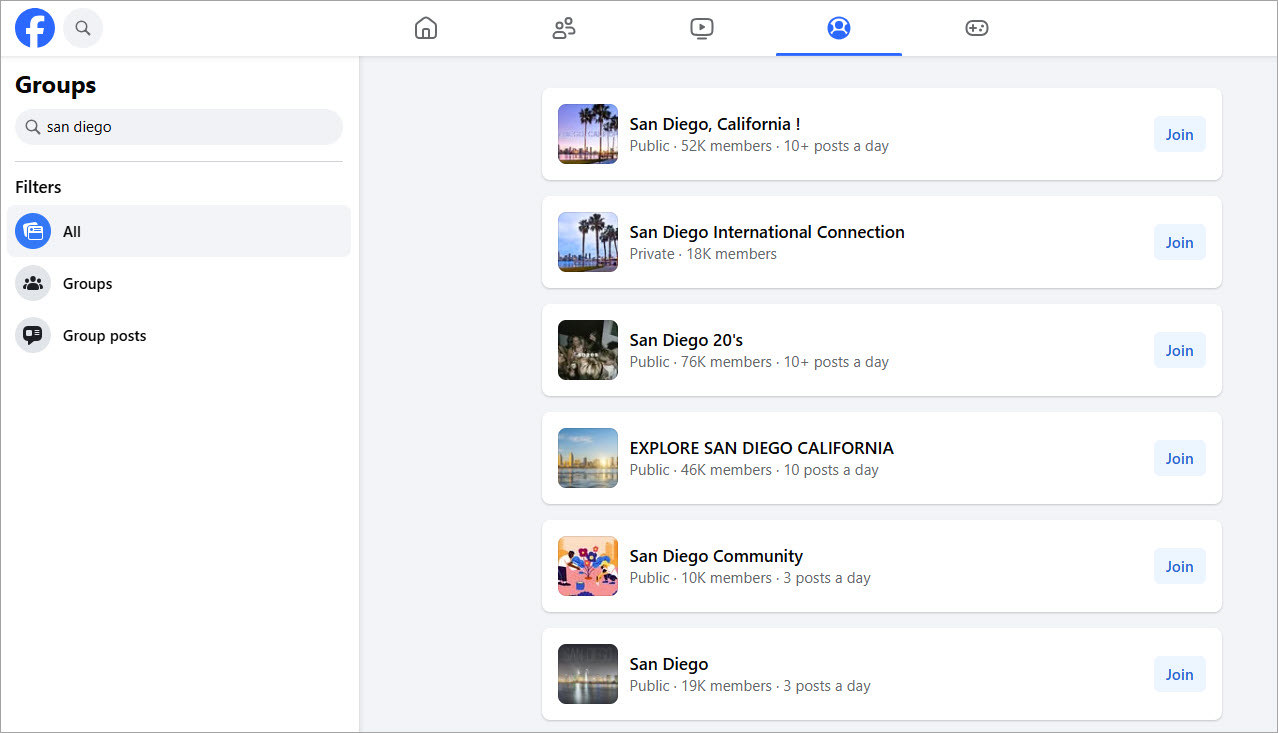Select the Groups icon in top navigation
Viewport: 1278px width, 733px height.
[x=839, y=28]
